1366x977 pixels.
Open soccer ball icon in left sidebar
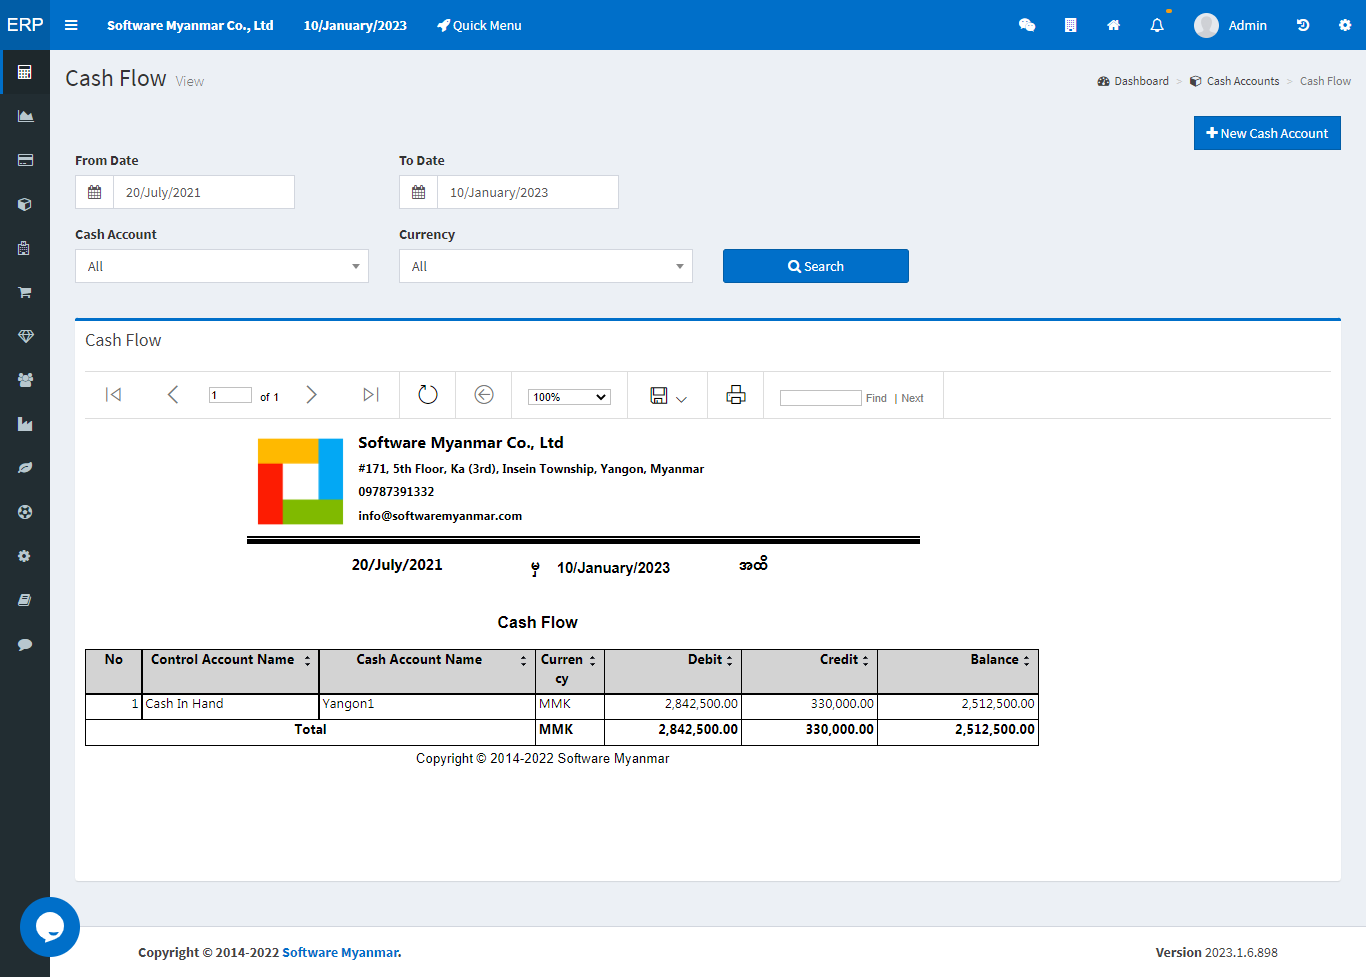[25, 512]
